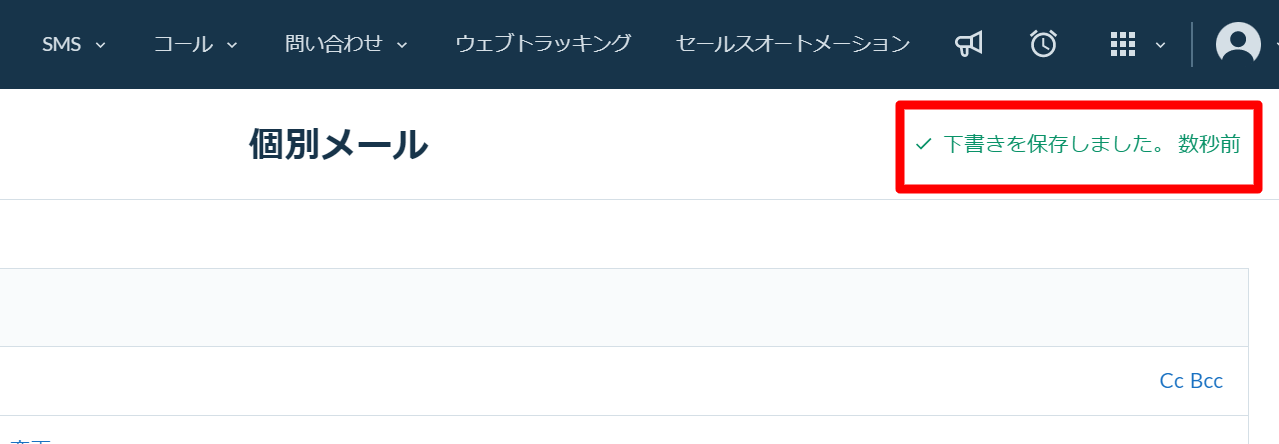The image size is (1279, 444).
Task: Click the 数秒前 saved timestamp
Action: (1209, 145)
